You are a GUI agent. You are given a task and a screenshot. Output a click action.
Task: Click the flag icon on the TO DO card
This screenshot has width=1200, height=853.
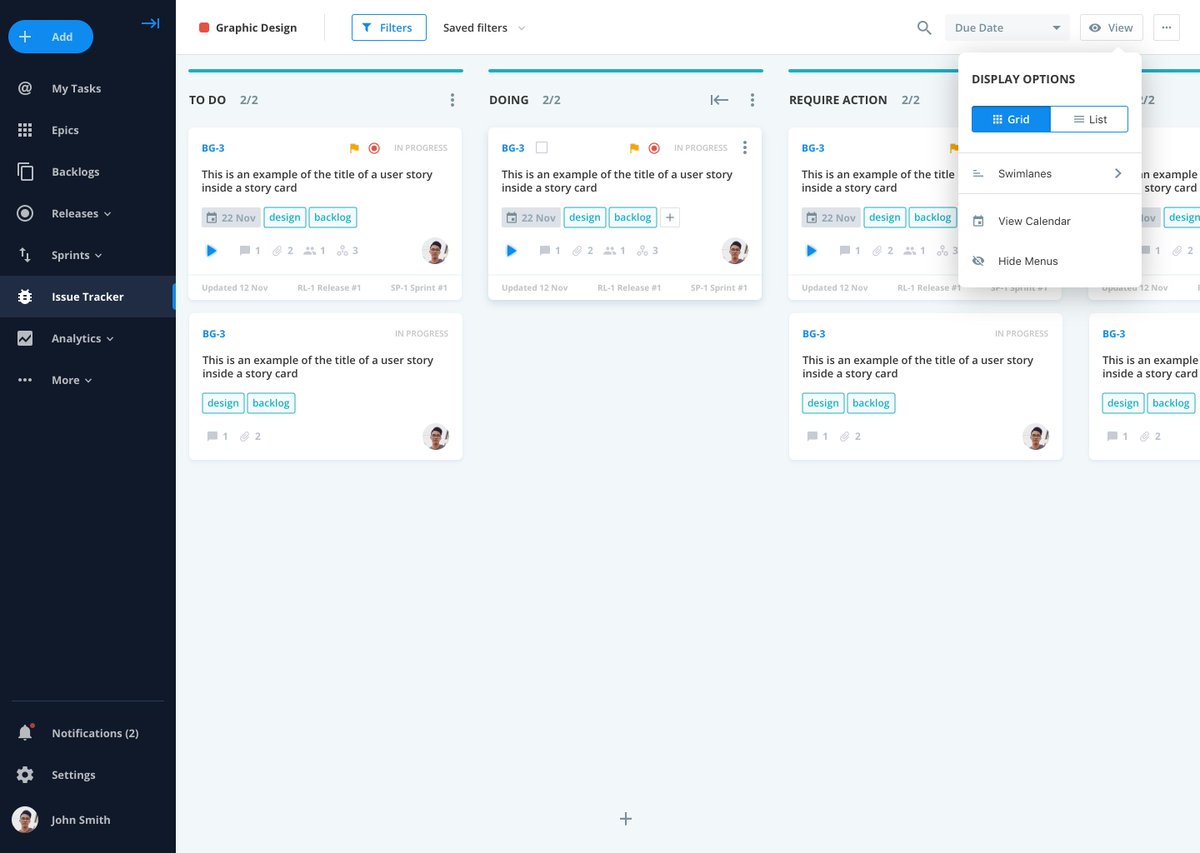point(353,147)
